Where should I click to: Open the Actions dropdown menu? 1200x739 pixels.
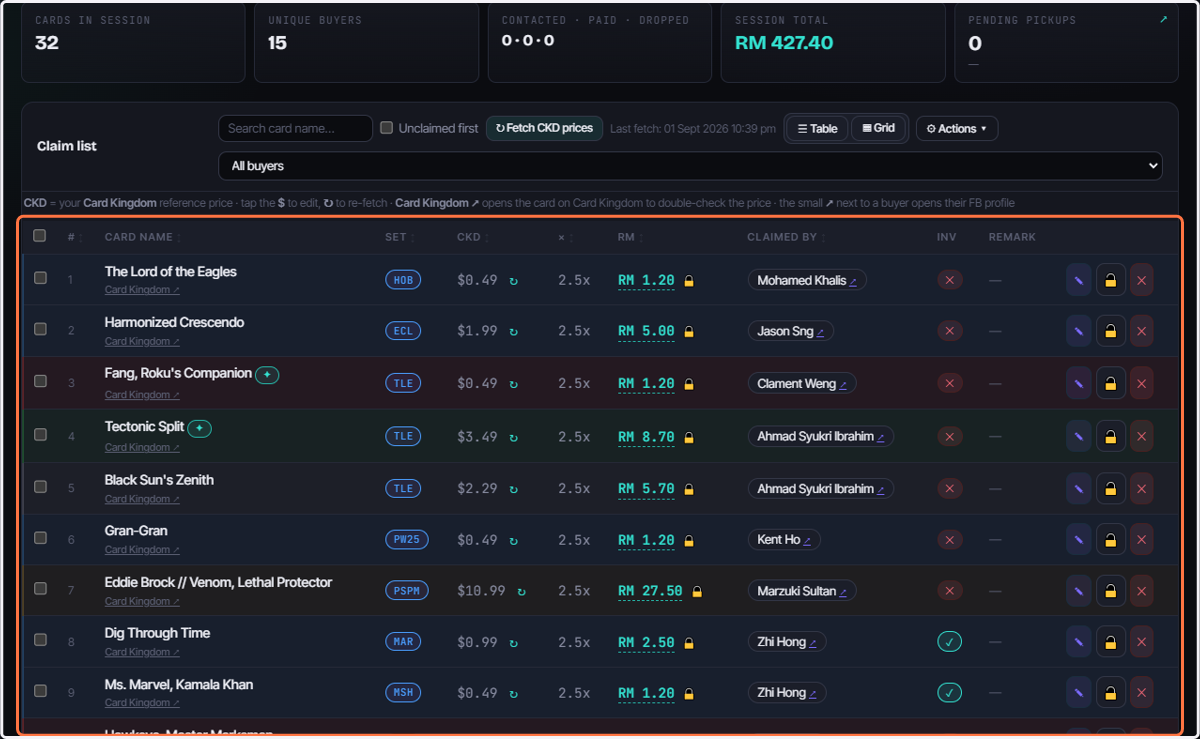(x=957, y=128)
